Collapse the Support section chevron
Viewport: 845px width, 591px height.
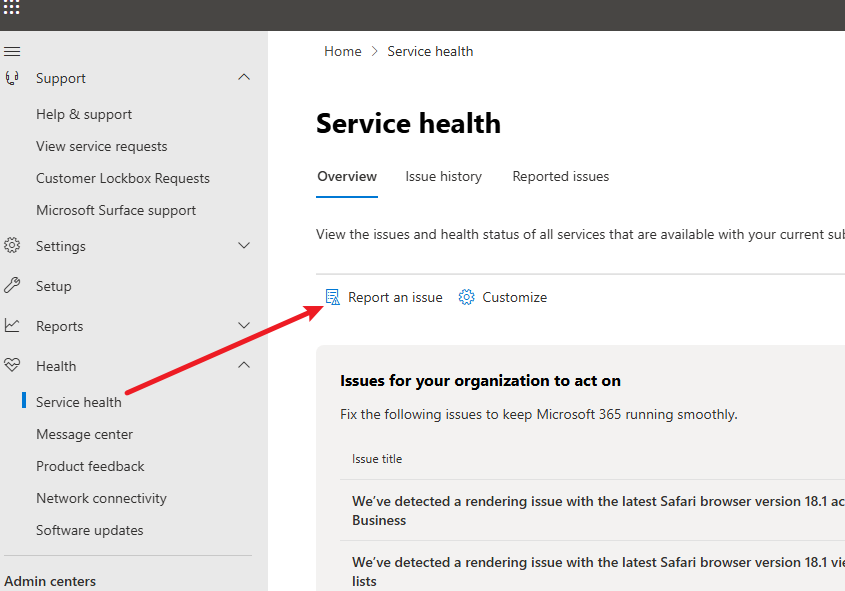(x=244, y=77)
